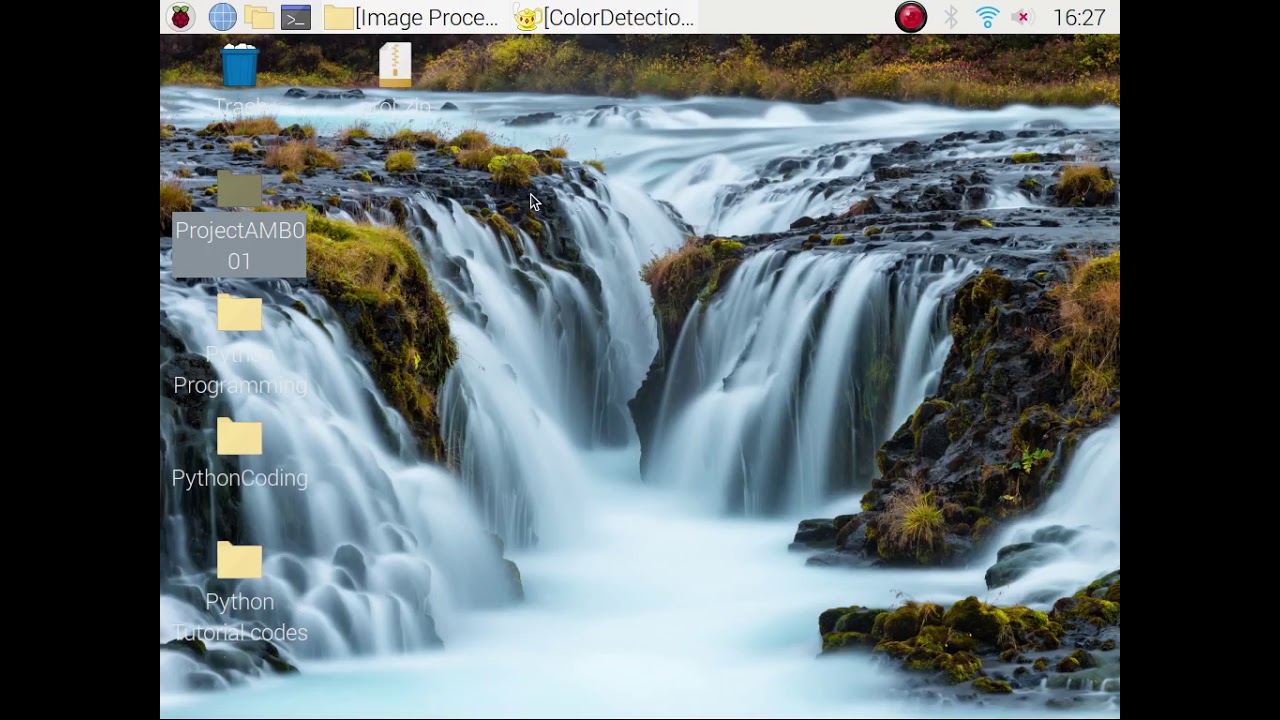This screenshot has height=720, width=1280.
Task: Open the Raspberry Pi main menu
Action: click(181, 17)
